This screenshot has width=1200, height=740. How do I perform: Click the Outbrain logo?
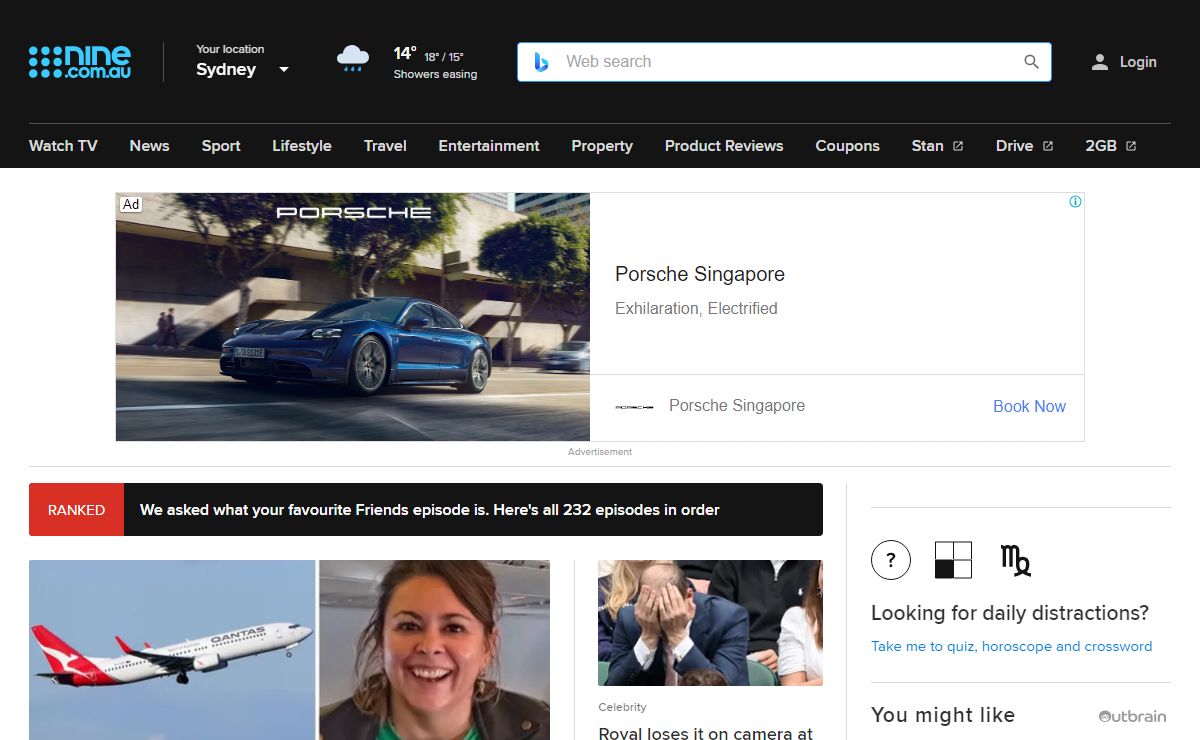click(x=1132, y=716)
